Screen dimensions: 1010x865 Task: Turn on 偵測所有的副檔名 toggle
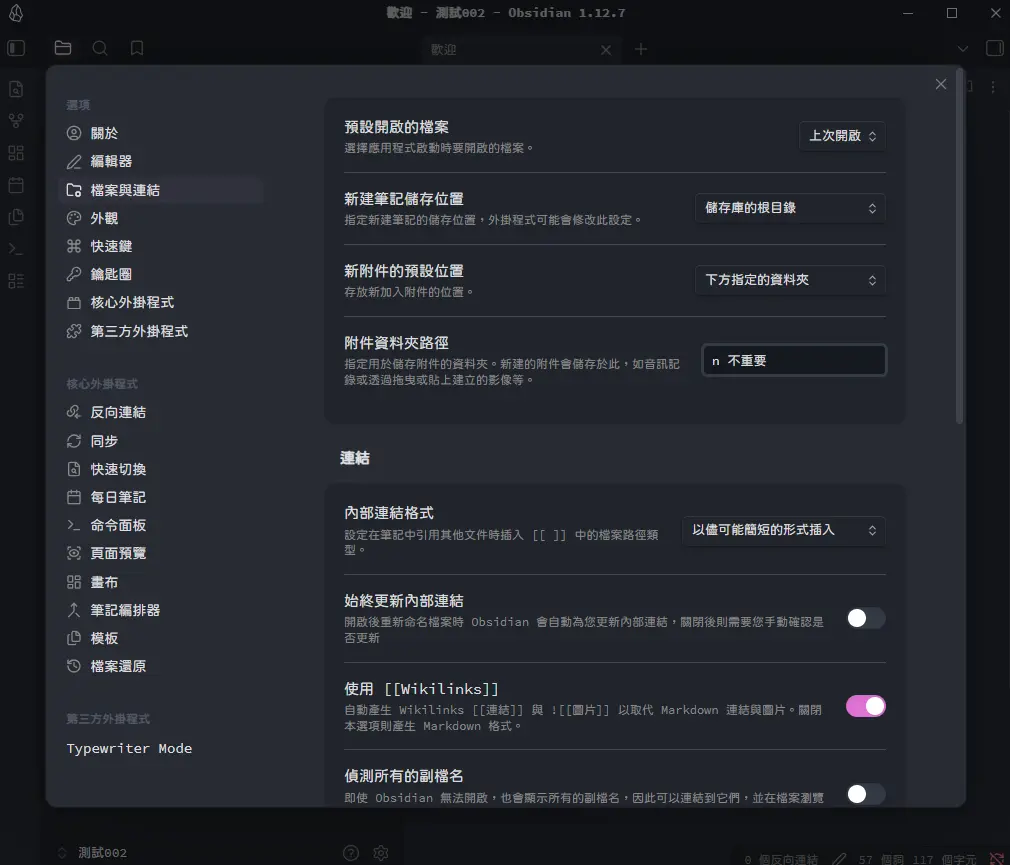[865, 794]
